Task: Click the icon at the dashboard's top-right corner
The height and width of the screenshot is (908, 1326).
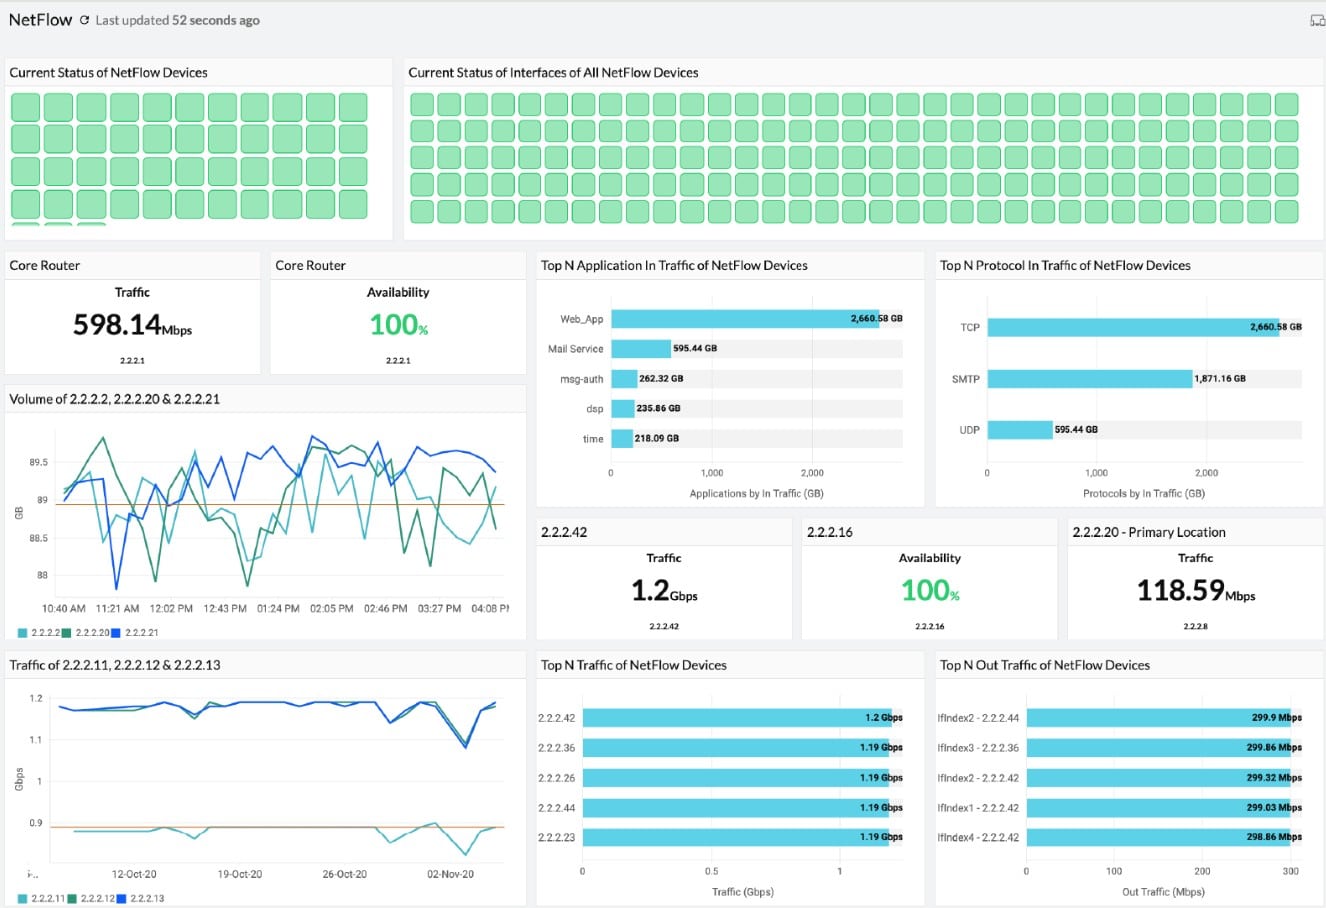Action: [1317, 21]
